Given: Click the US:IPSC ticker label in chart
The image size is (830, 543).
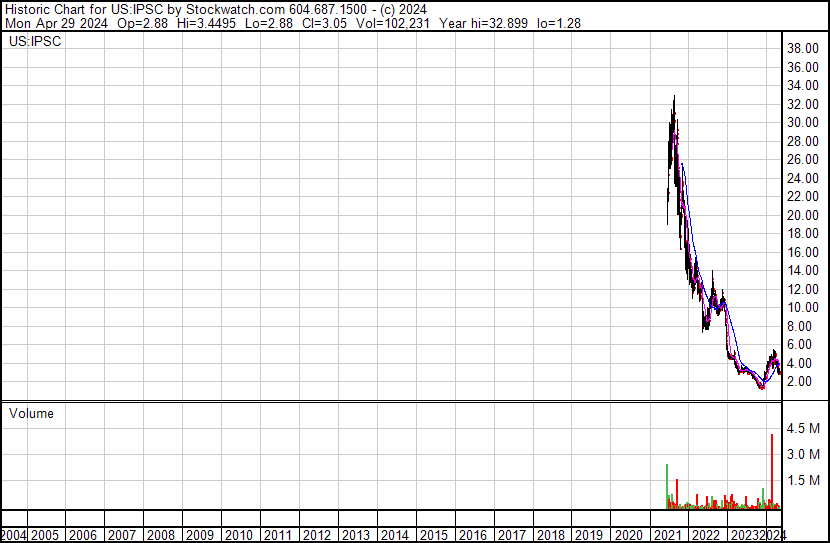Looking at the screenshot, I should pyautogui.click(x=33, y=43).
